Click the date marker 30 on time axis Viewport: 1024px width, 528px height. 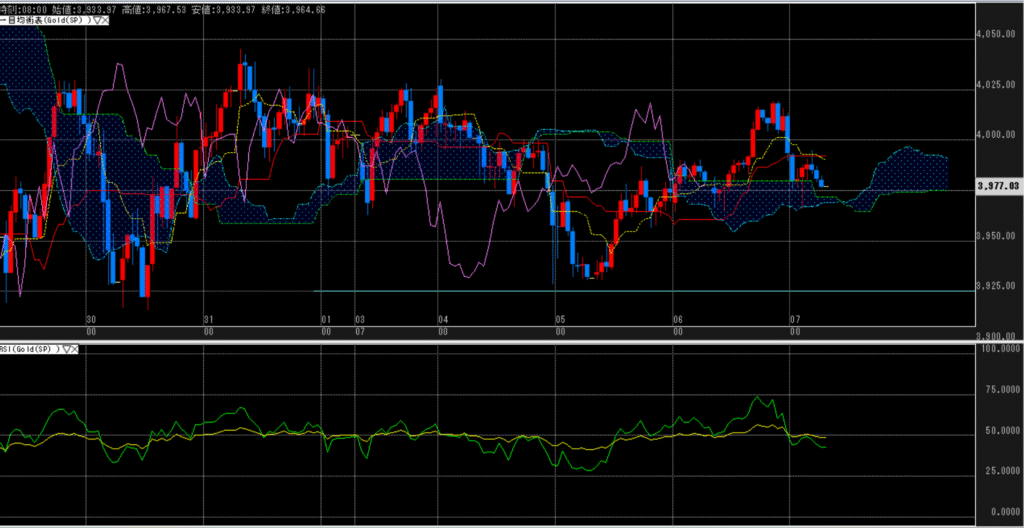[x=91, y=320]
